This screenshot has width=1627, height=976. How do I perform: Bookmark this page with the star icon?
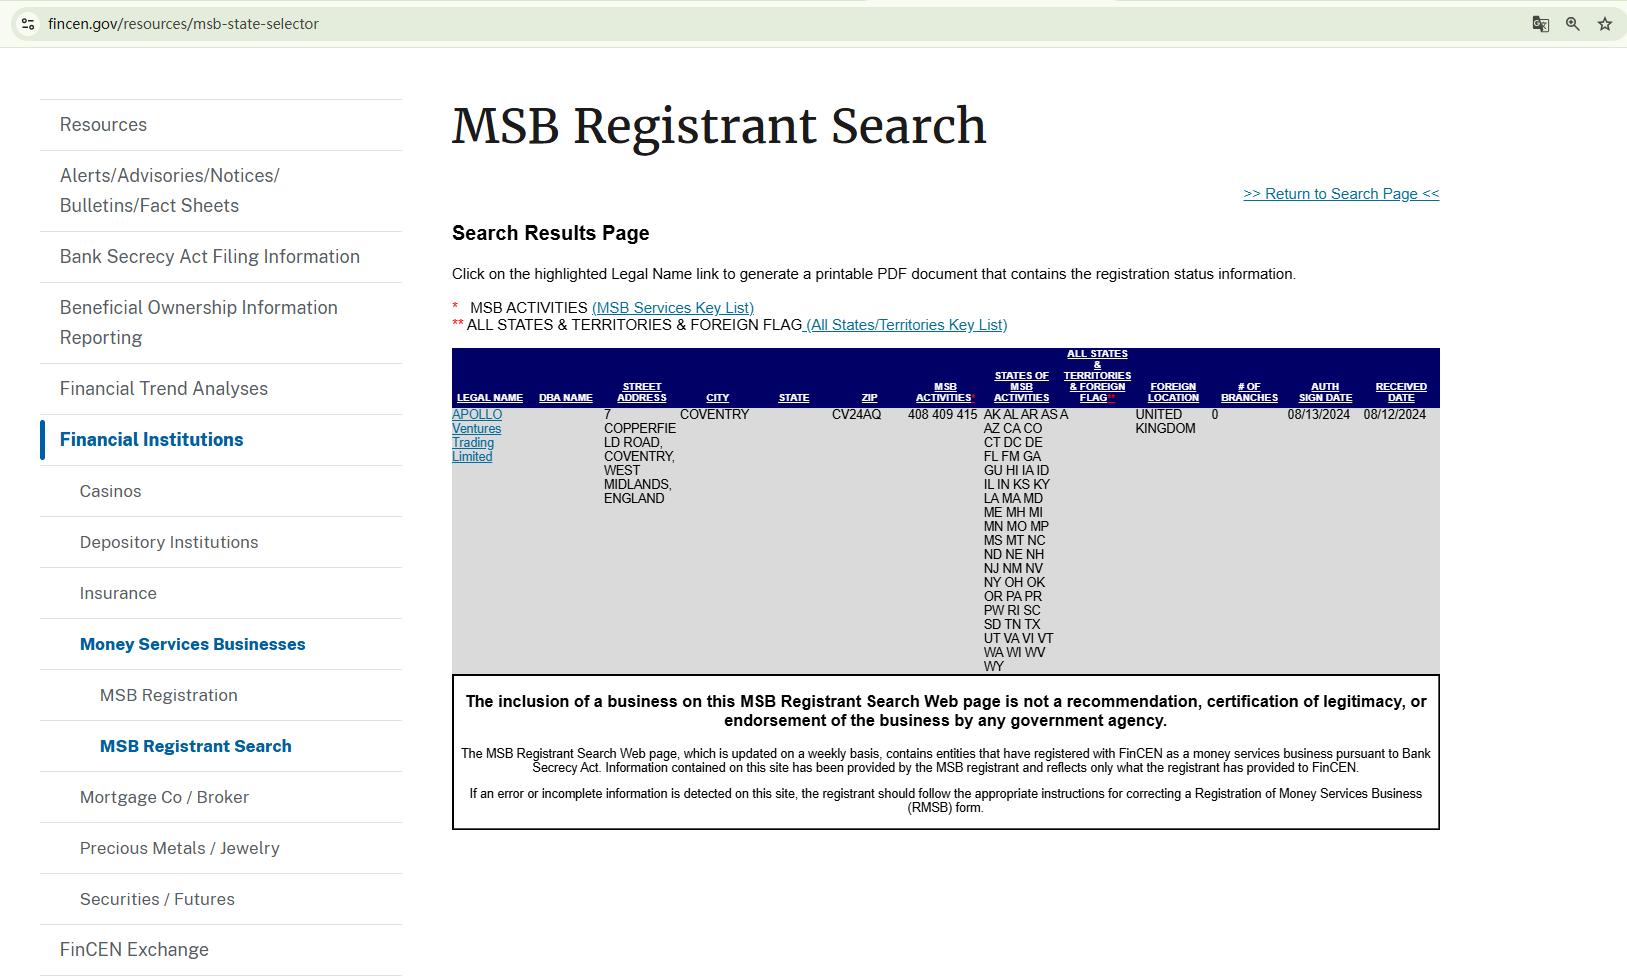[1605, 24]
